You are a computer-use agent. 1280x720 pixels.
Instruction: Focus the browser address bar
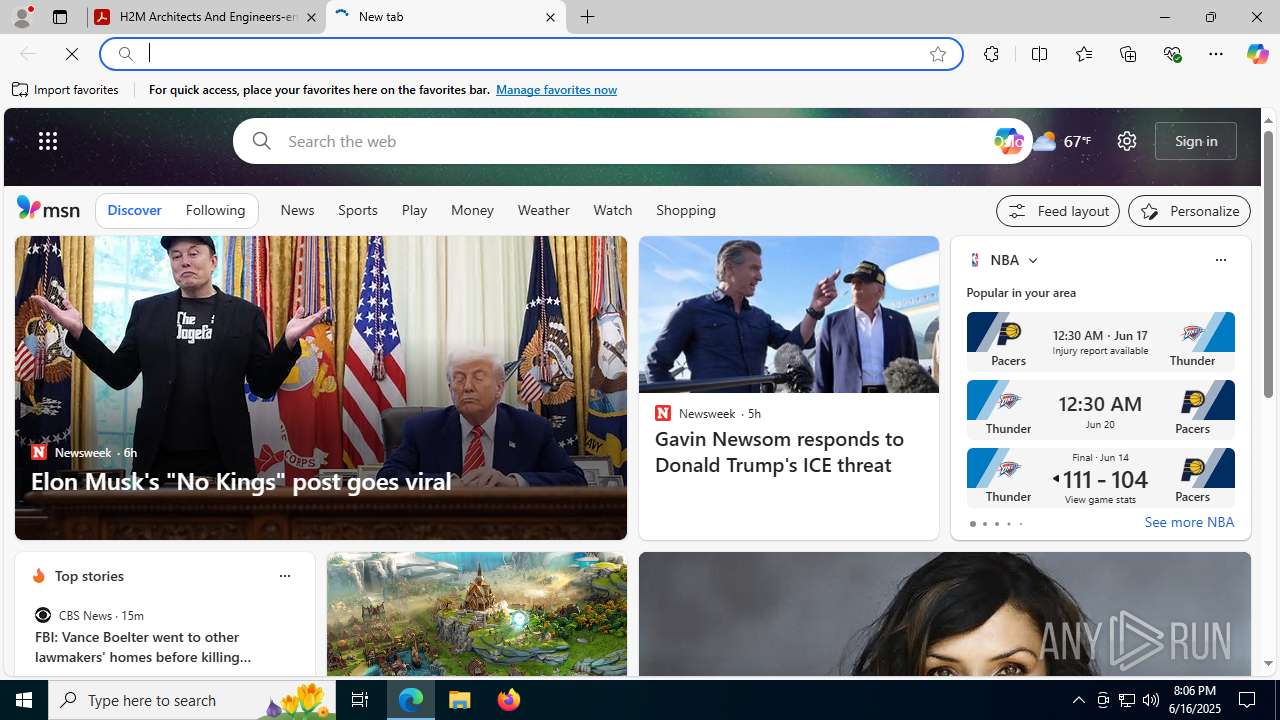pyautogui.click(x=530, y=54)
